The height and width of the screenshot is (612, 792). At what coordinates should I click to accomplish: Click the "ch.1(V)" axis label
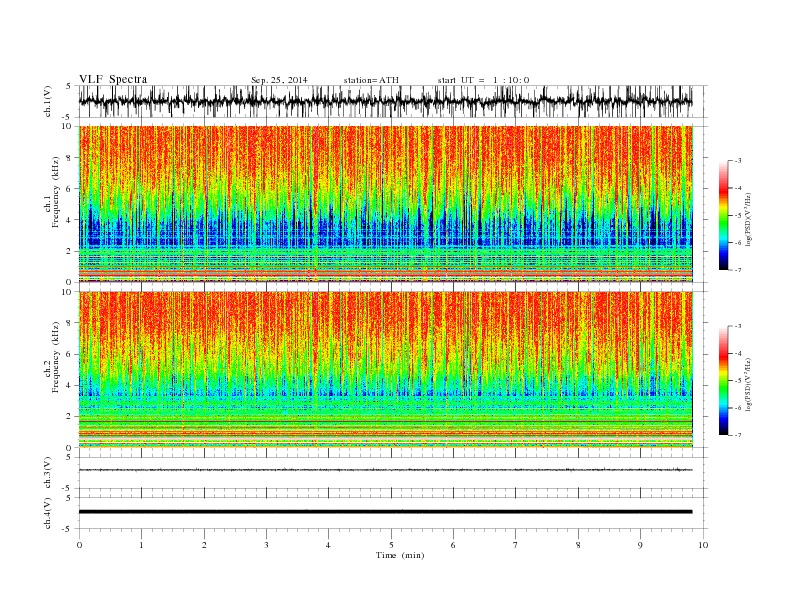point(48,101)
